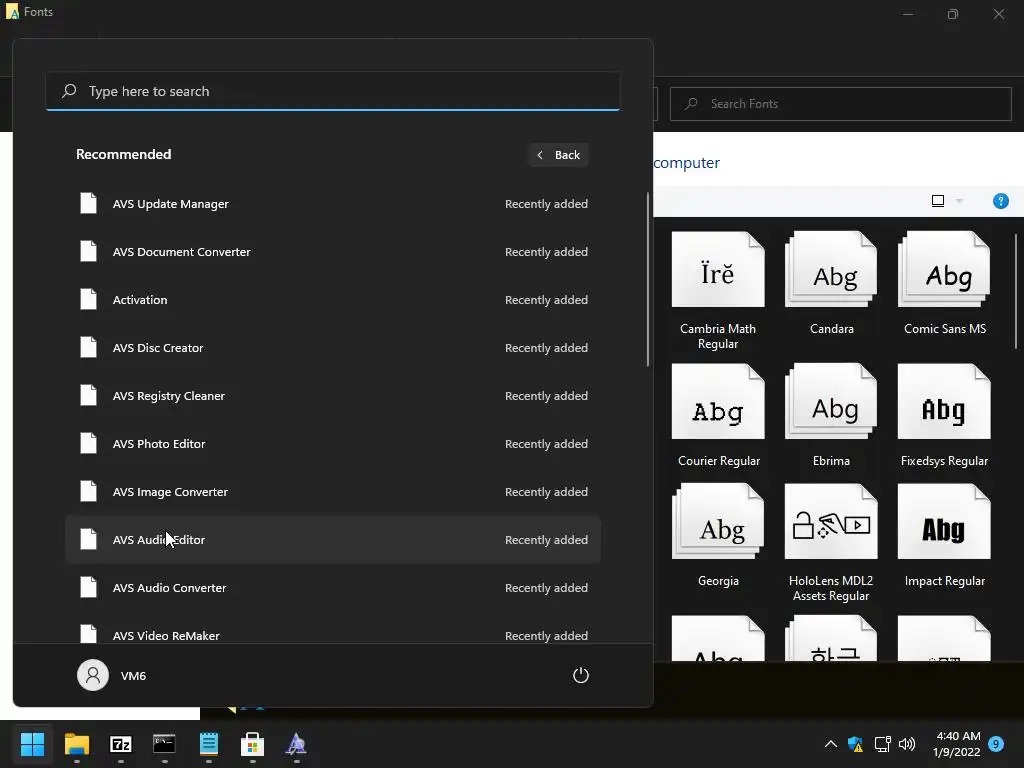Switch to the Fonts app on taskbar
The image size is (1024, 768).
click(x=296, y=744)
